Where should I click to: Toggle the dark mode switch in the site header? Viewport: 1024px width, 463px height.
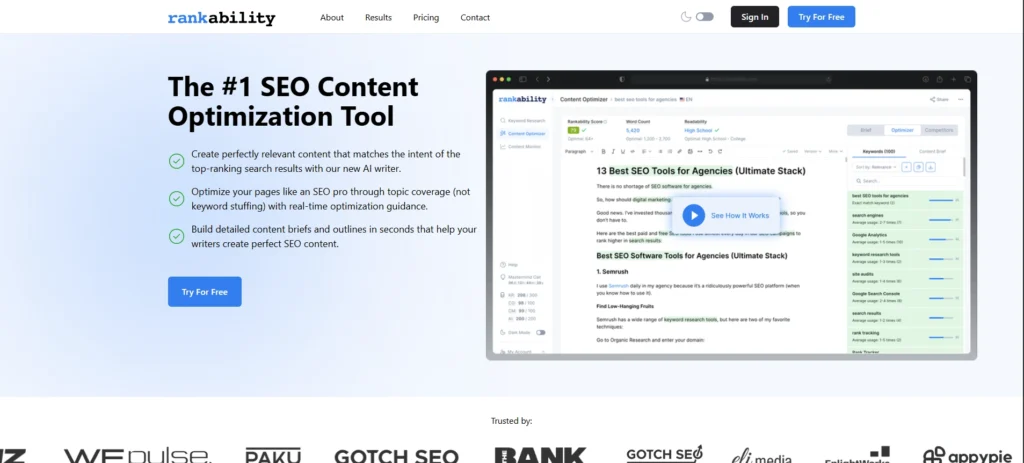[704, 17]
